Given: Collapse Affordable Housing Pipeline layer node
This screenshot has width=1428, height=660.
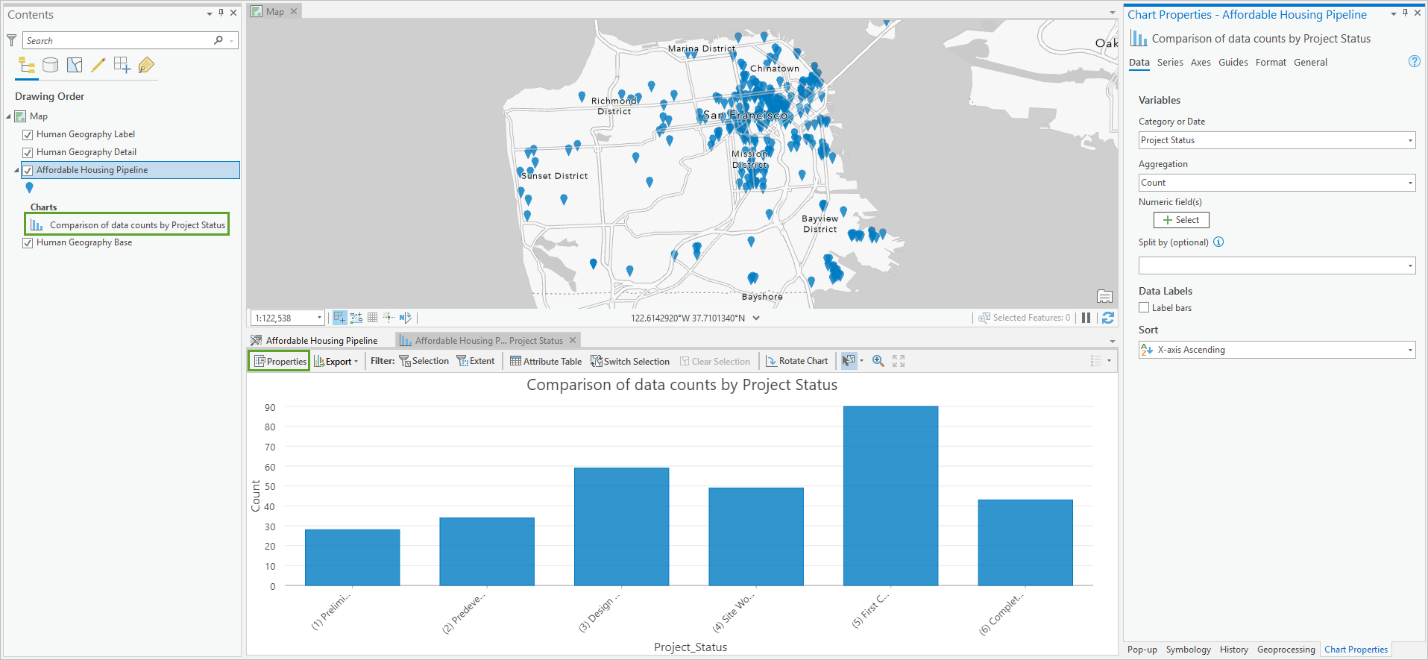Looking at the screenshot, I should (x=15, y=170).
